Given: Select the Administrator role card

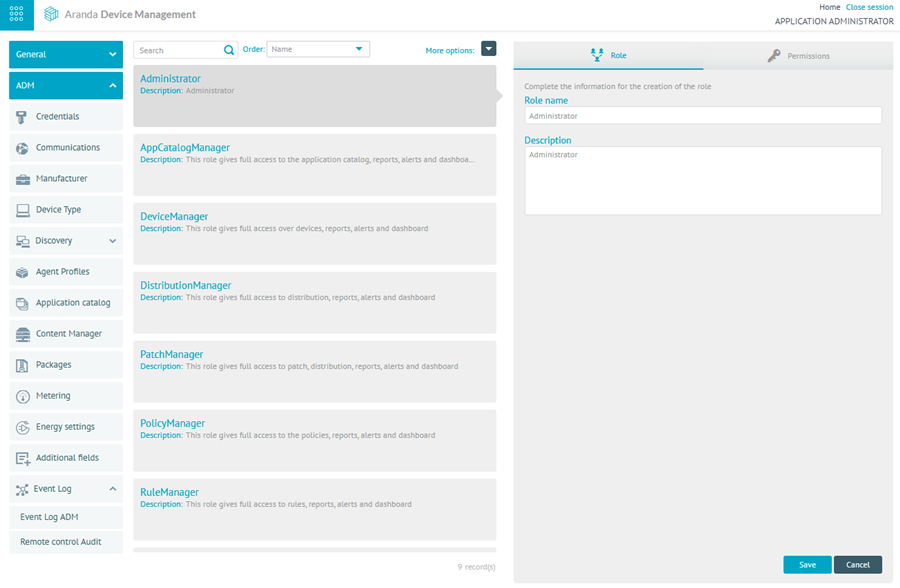Looking at the screenshot, I should coord(315,96).
